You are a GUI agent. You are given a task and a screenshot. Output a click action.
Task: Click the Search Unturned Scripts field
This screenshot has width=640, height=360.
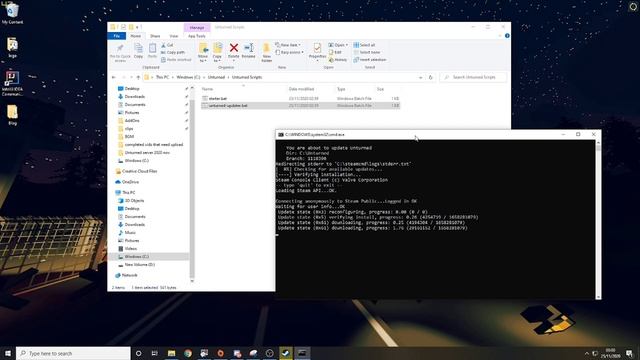[x=473, y=77]
